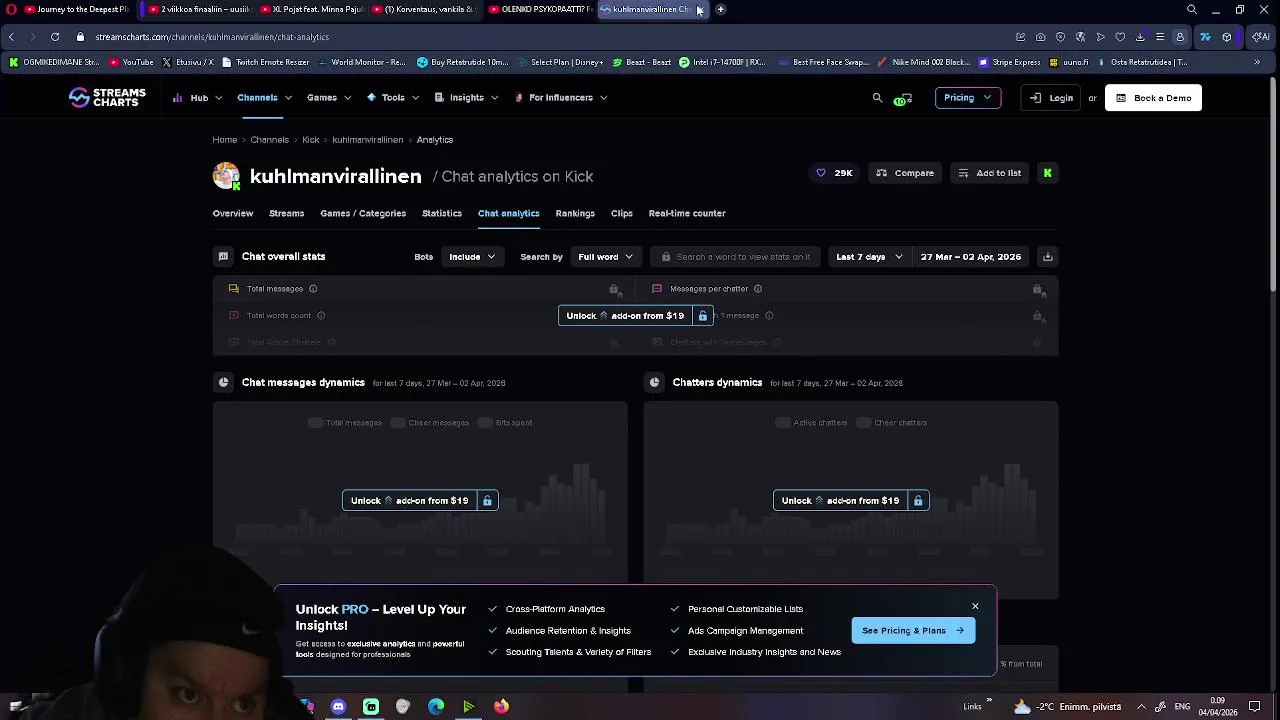Open the Search by Full word dropdown
Viewport: 1280px width, 720px height.
pos(605,257)
